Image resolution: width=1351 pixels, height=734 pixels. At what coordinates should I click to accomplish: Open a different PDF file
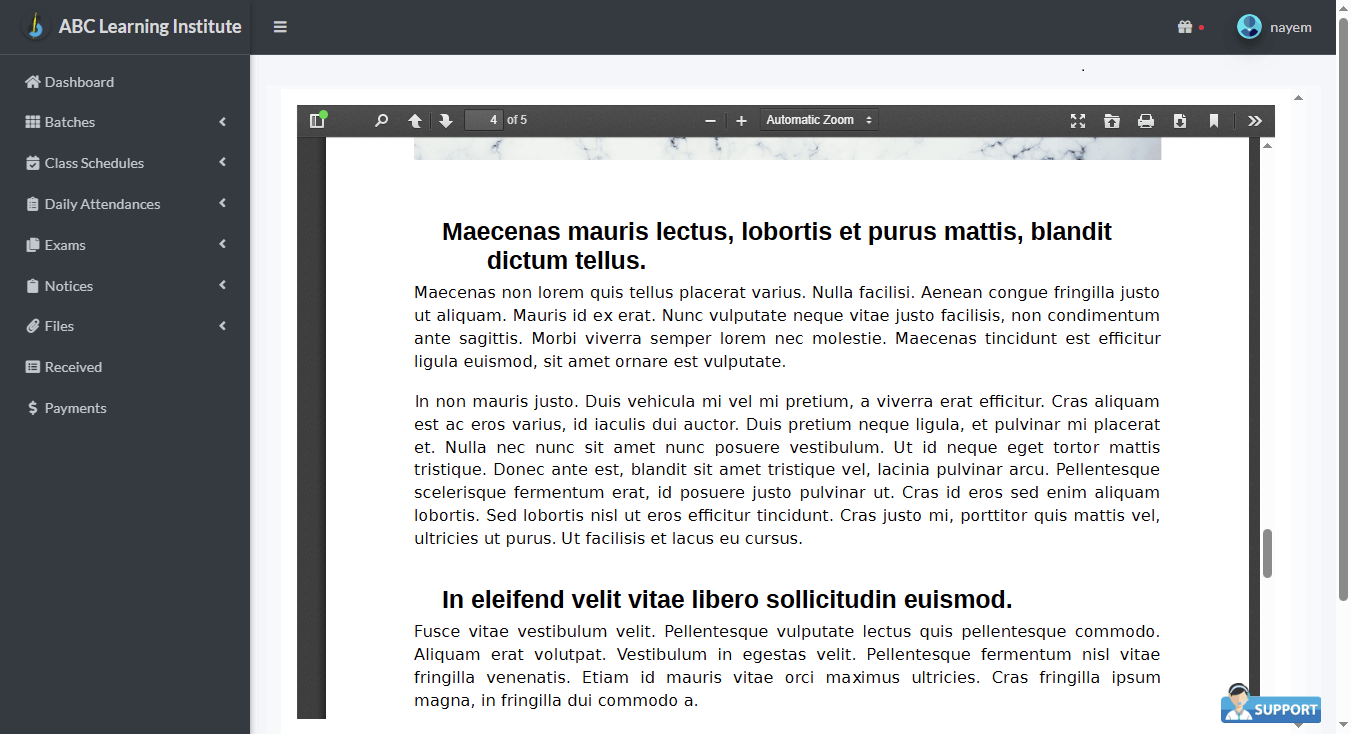1112,120
